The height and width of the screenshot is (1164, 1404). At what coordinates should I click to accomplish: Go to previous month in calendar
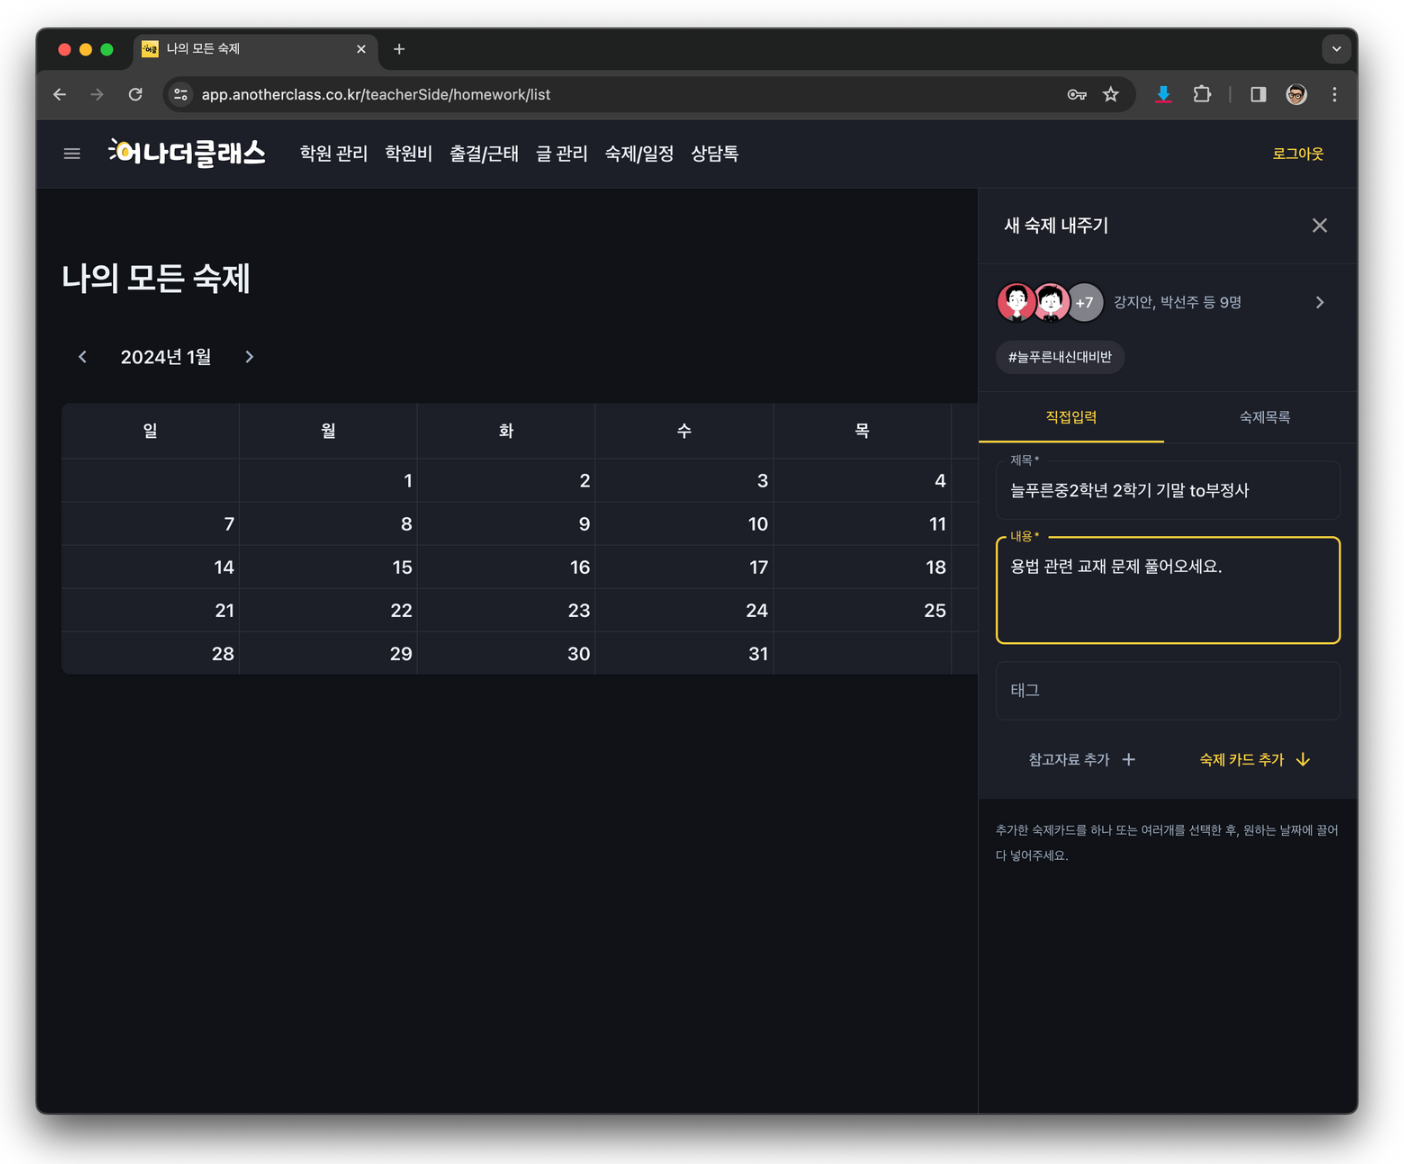(83, 357)
